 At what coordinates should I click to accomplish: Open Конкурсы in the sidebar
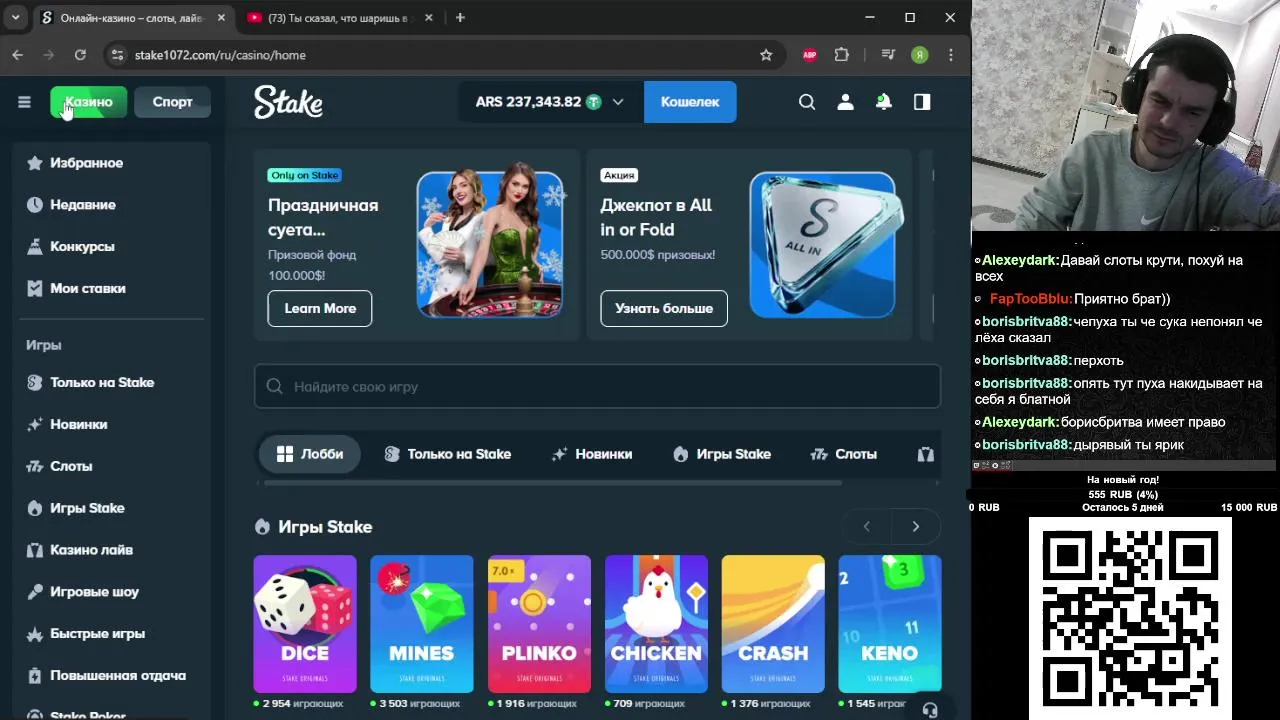112,247
